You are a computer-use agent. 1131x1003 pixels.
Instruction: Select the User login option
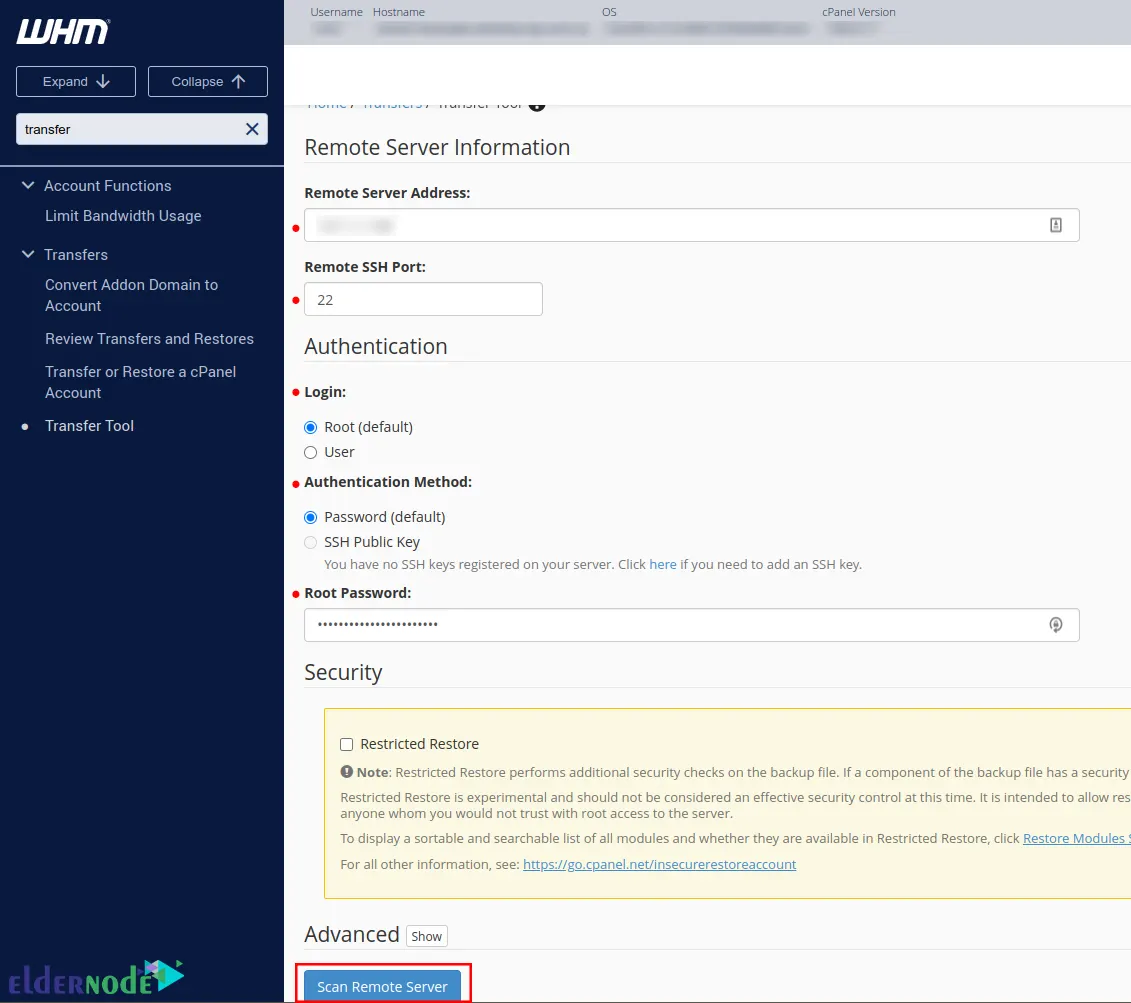(311, 452)
